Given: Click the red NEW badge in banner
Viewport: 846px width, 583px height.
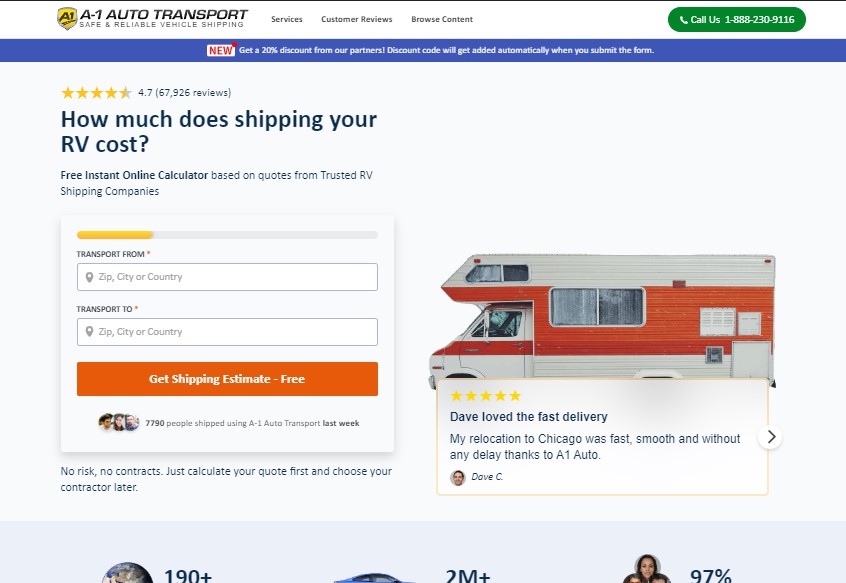Looking at the screenshot, I should pyautogui.click(x=221, y=50).
